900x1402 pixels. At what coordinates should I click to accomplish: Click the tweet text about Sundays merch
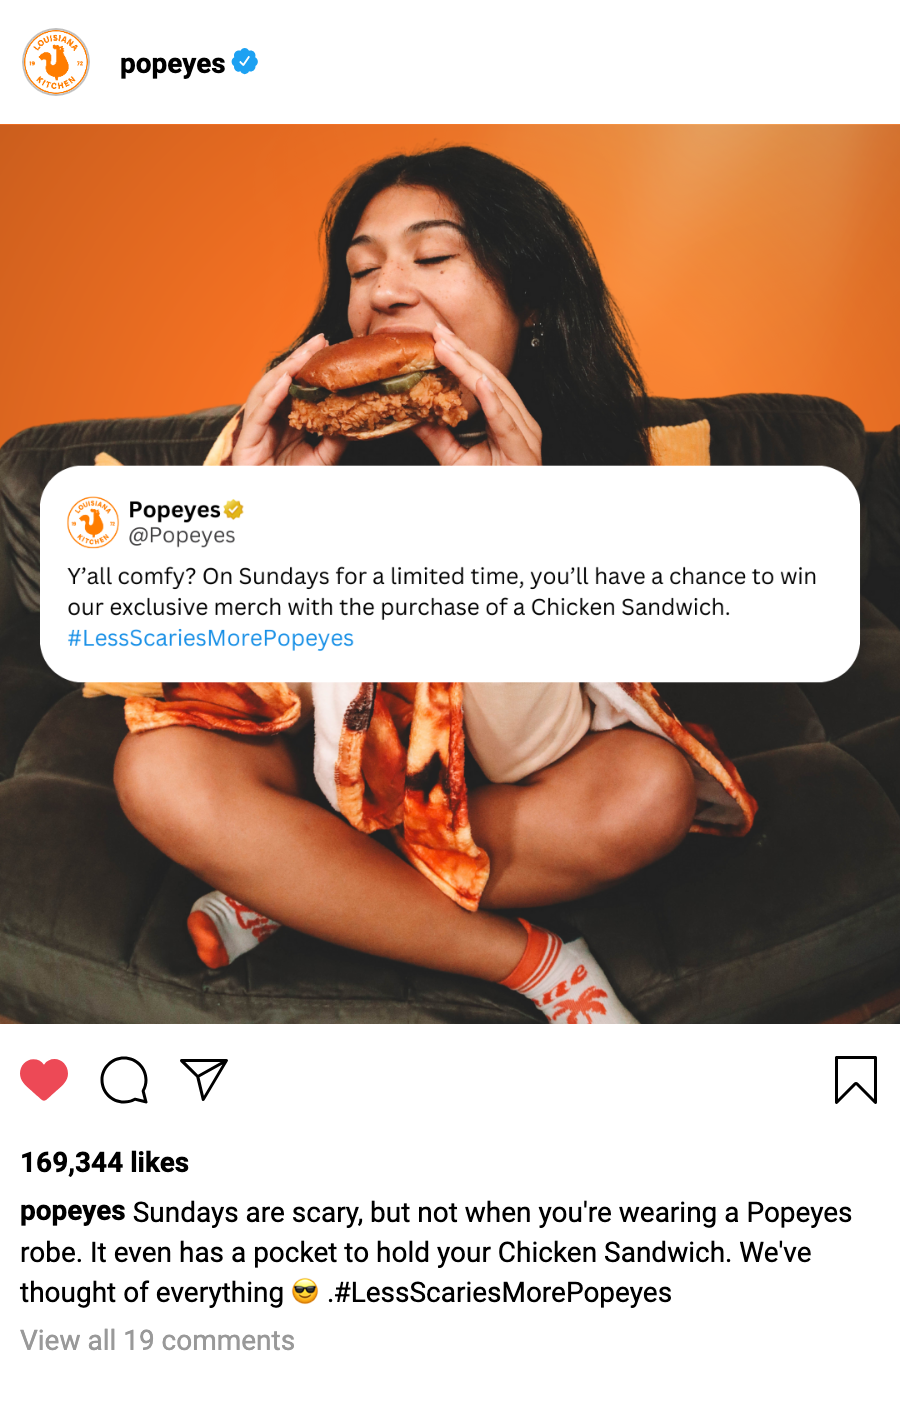point(442,591)
